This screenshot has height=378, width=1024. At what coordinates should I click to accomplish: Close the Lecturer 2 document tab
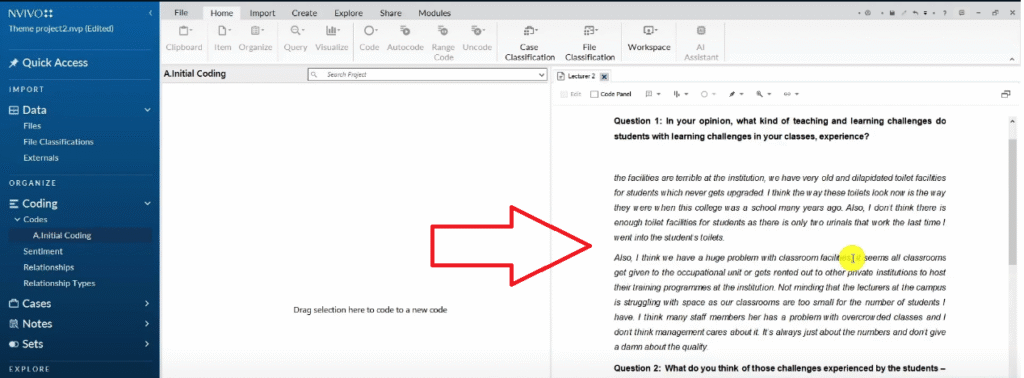pos(604,76)
